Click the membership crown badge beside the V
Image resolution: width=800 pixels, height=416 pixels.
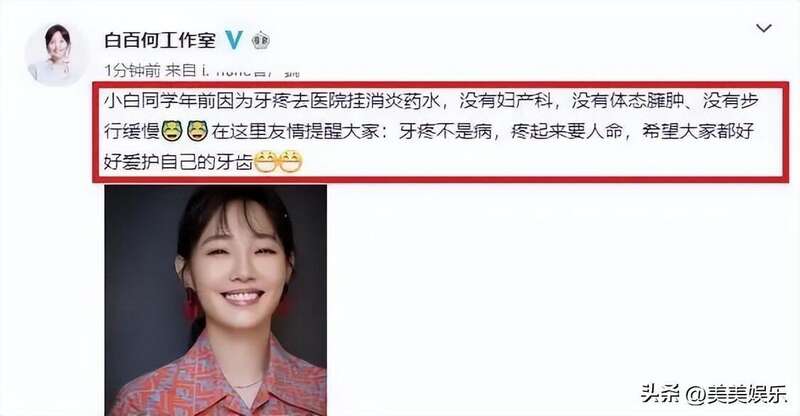point(260,40)
